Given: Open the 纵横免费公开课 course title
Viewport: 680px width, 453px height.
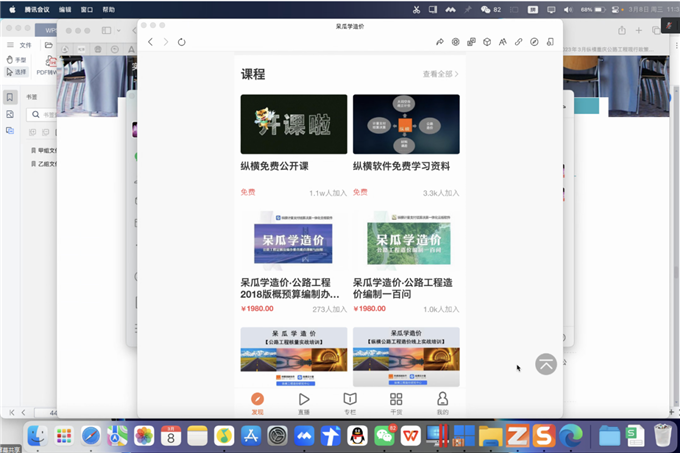Looking at the screenshot, I should click(x=275, y=166).
